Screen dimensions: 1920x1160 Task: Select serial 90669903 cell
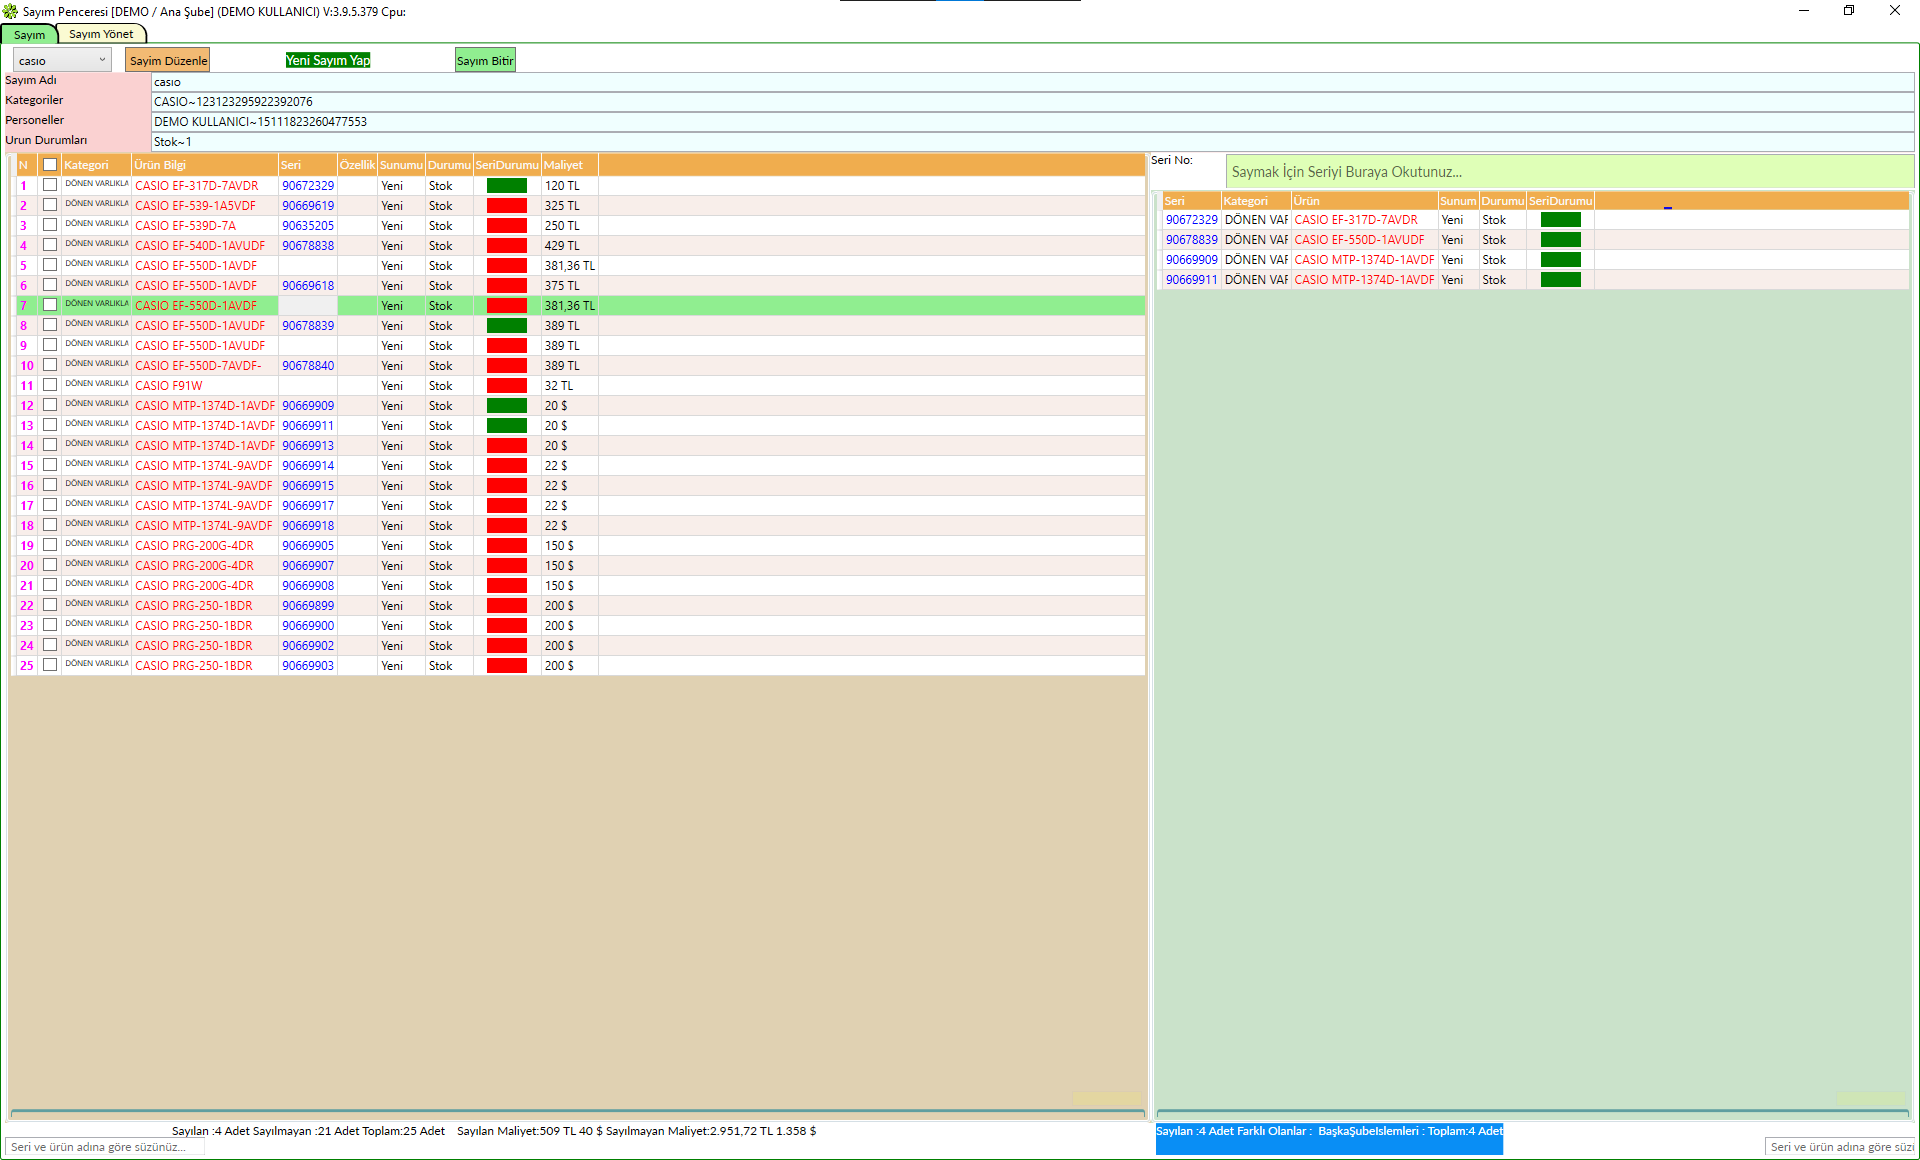click(x=308, y=666)
